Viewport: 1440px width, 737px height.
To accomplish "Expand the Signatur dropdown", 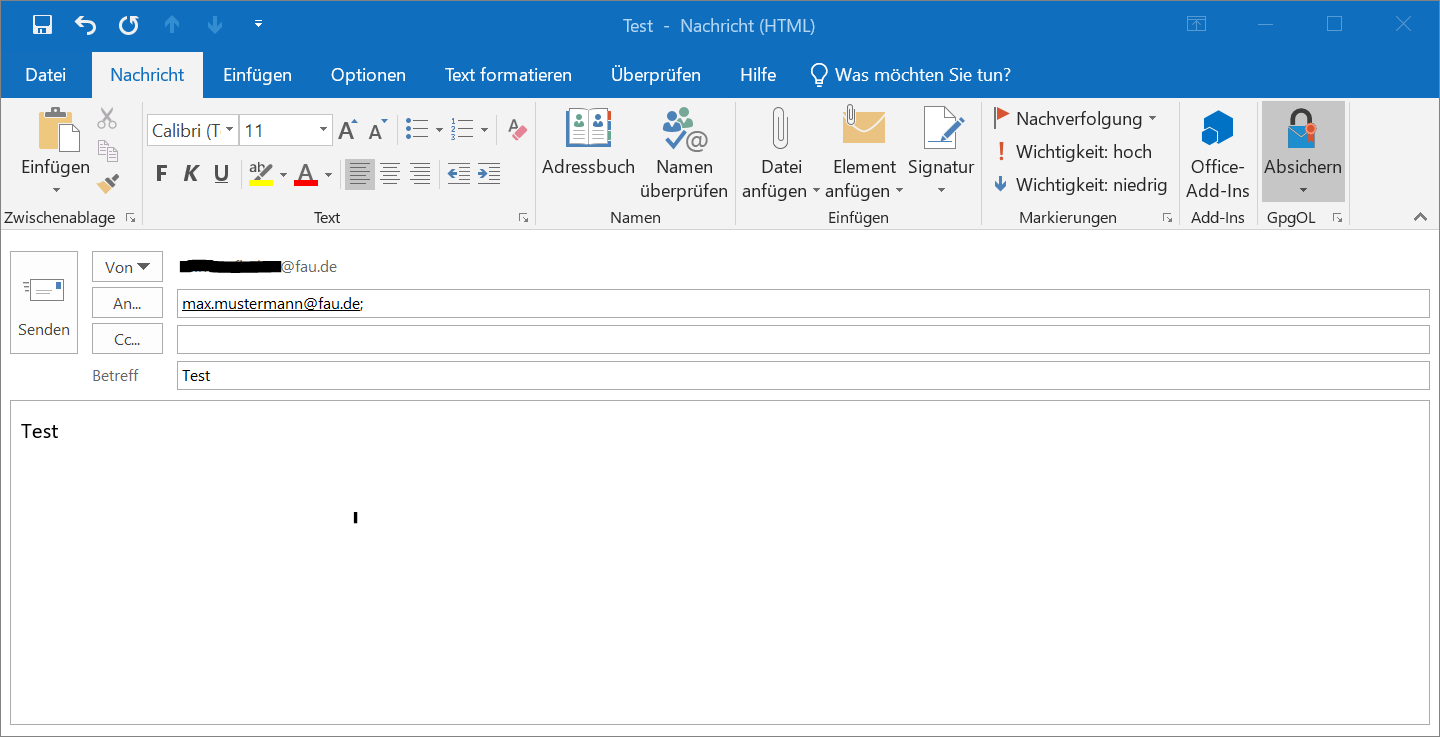I will tap(941, 190).
